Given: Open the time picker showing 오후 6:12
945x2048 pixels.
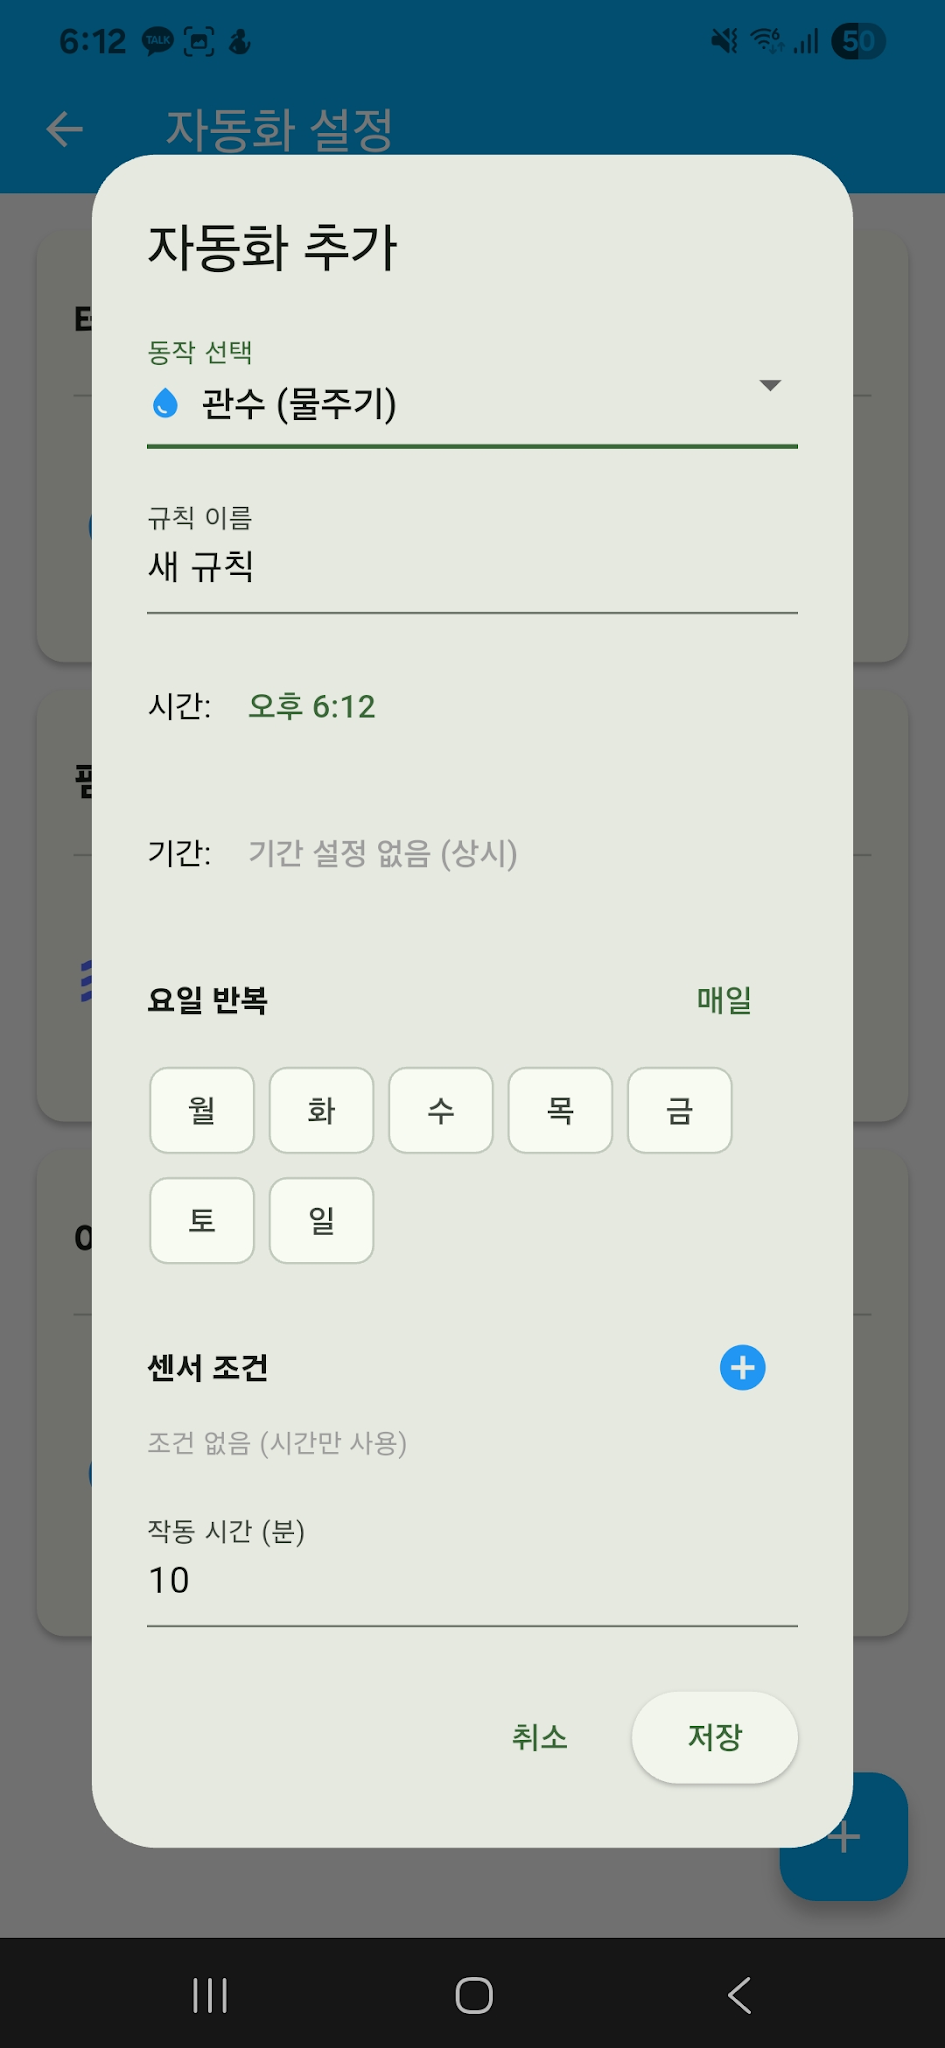Looking at the screenshot, I should click(312, 707).
